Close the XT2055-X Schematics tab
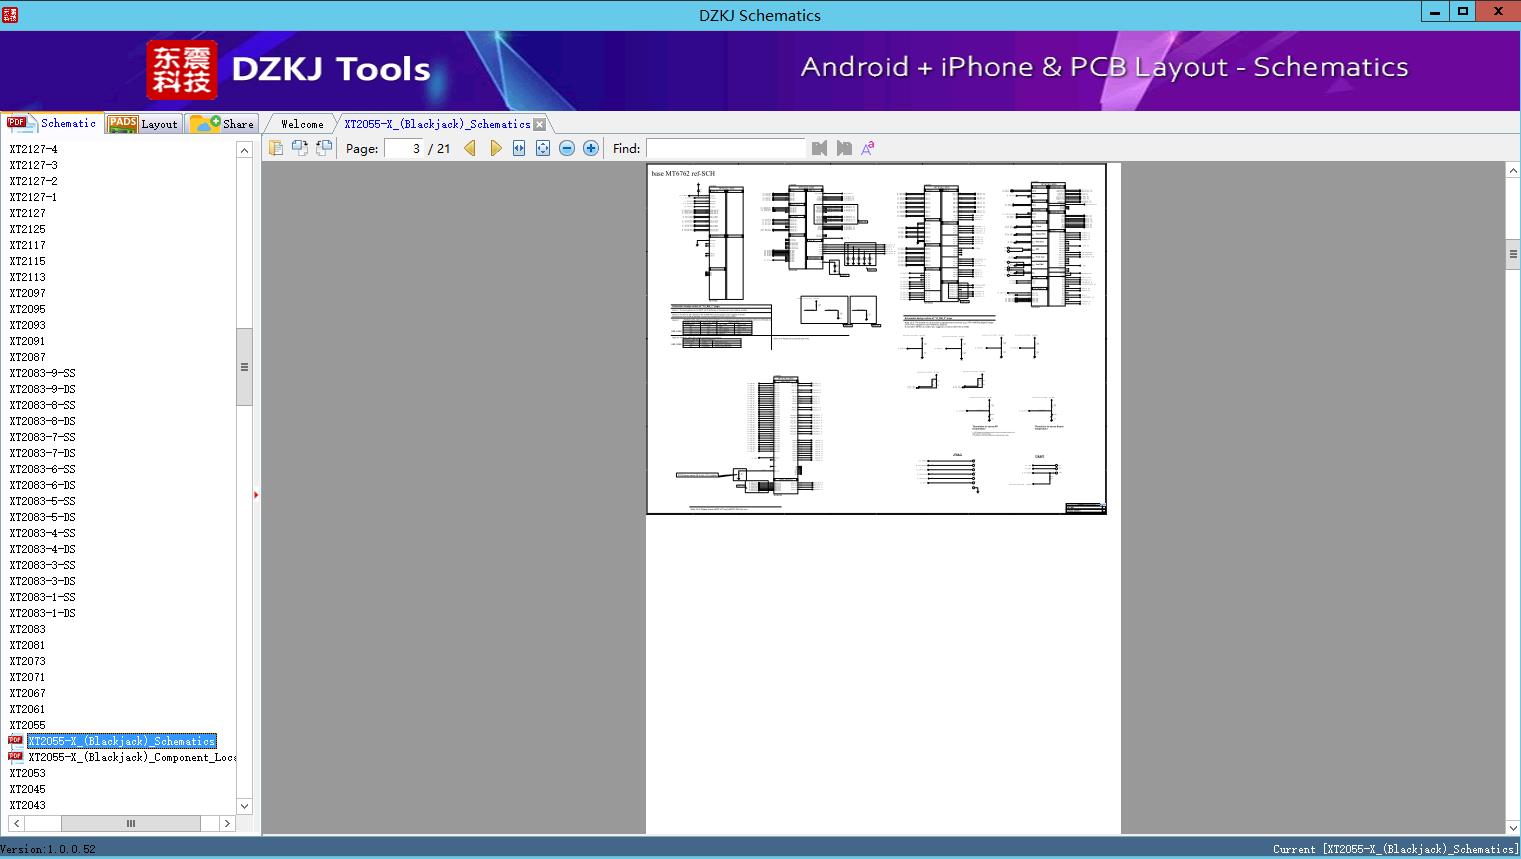Viewport: 1521px width, 859px height. pyautogui.click(x=540, y=125)
